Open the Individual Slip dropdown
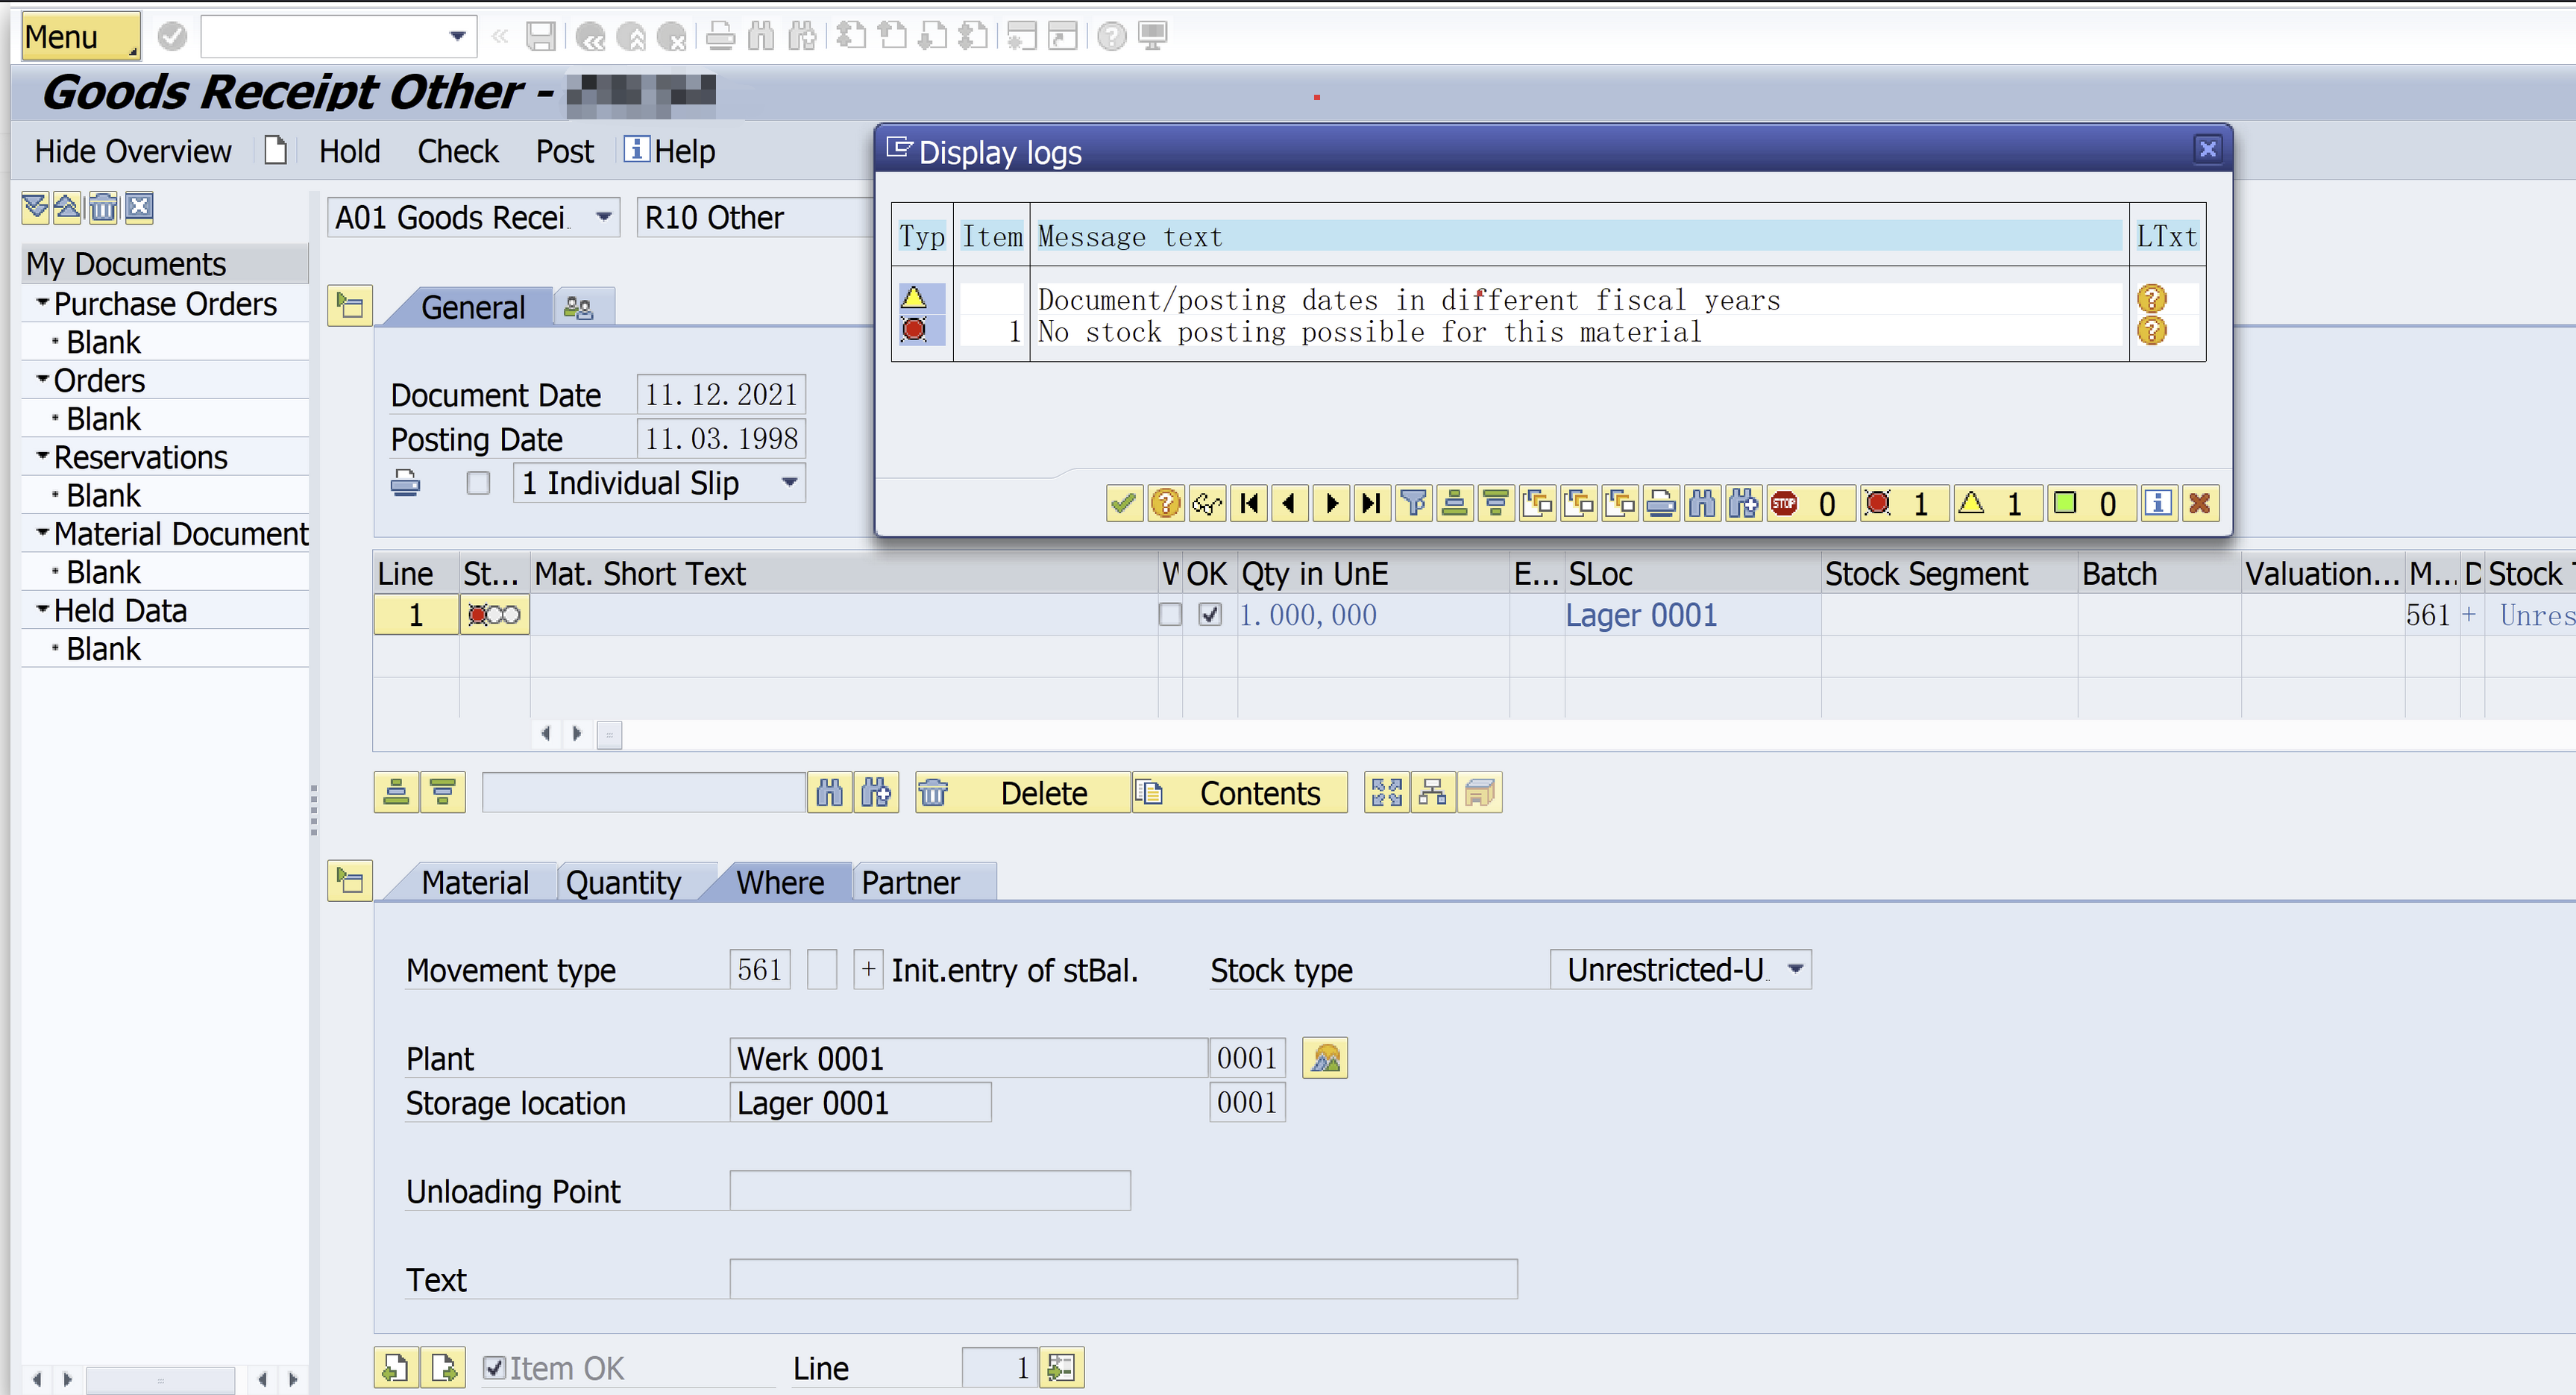 789,483
